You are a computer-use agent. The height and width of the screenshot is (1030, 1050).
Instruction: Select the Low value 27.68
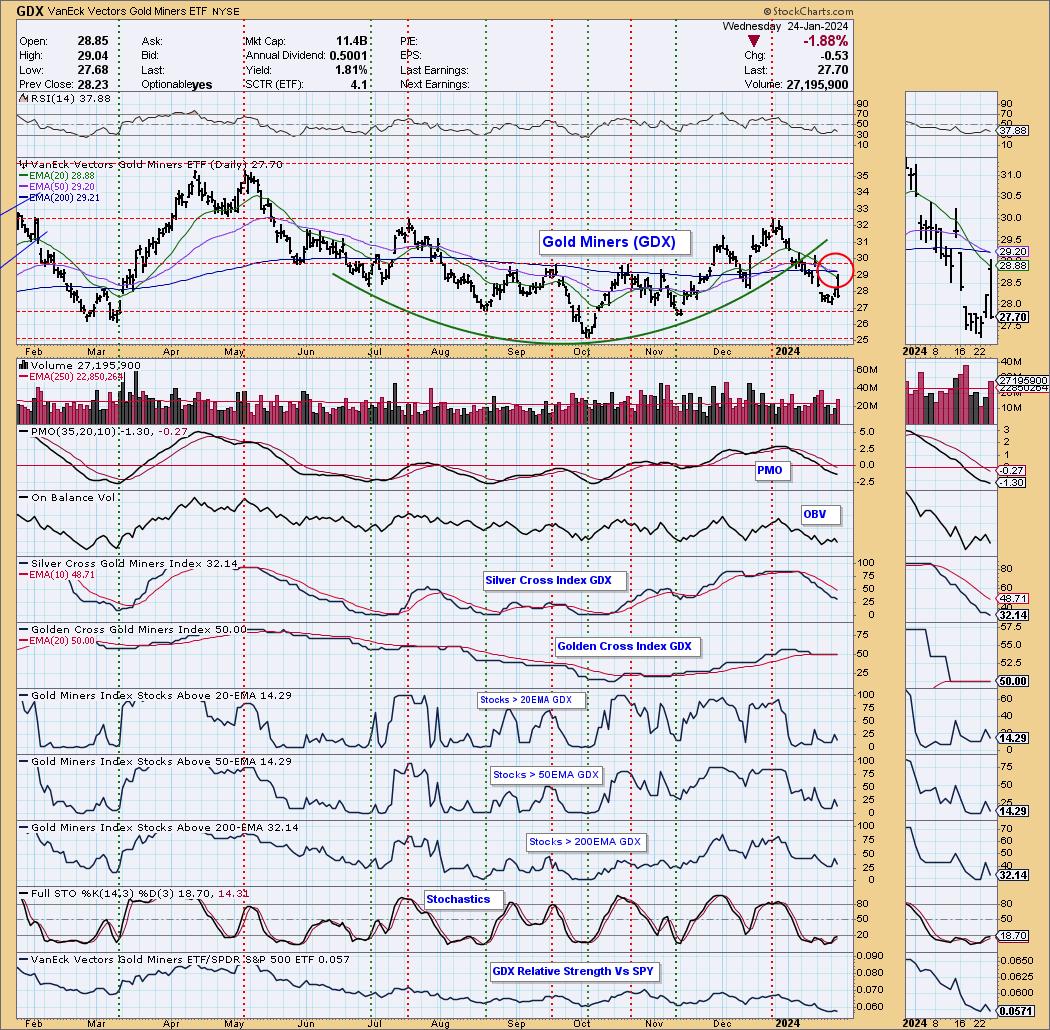(x=92, y=70)
